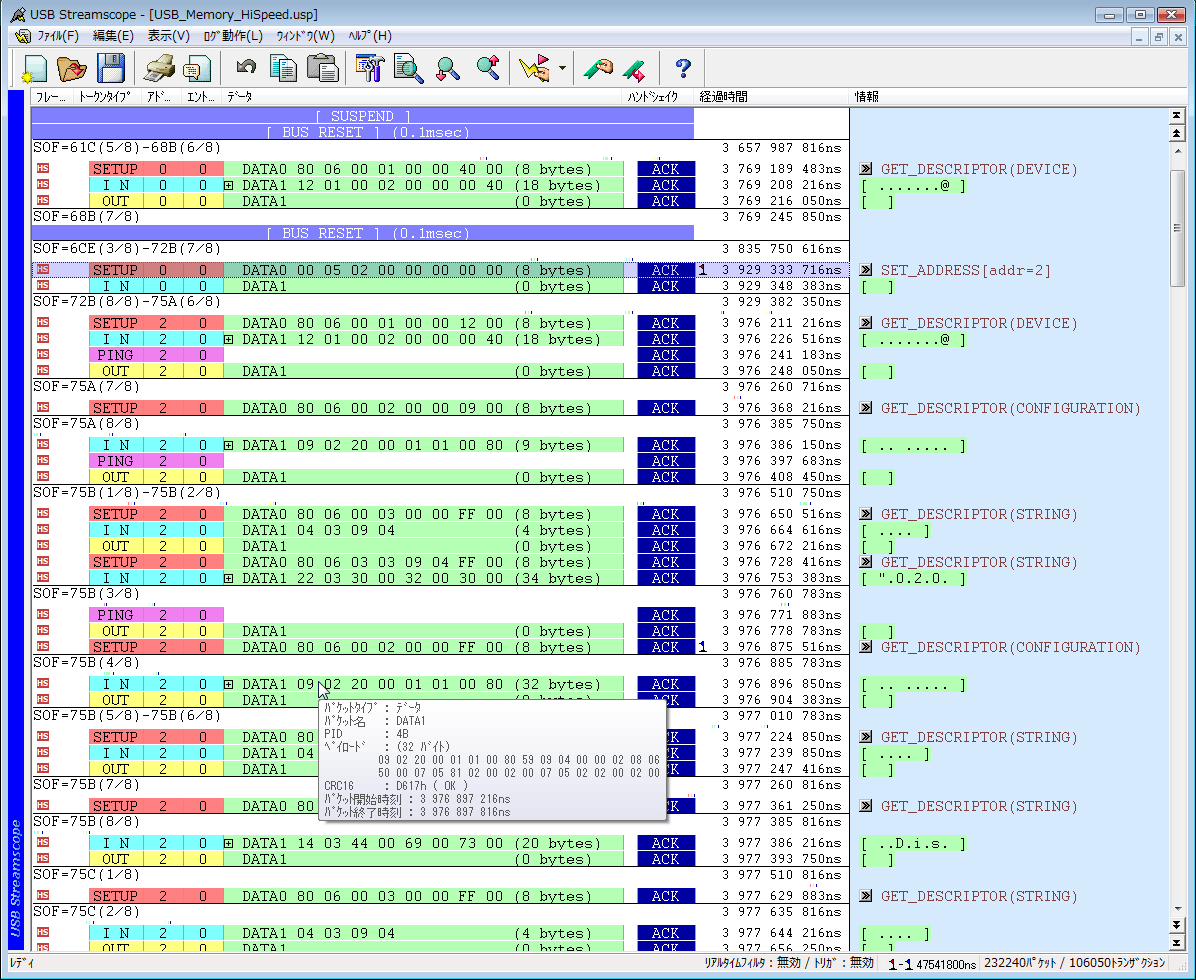
Task: Expand IN DATA1 12 01 row at 976 226 516ns
Action: click(x=228, y=339)
